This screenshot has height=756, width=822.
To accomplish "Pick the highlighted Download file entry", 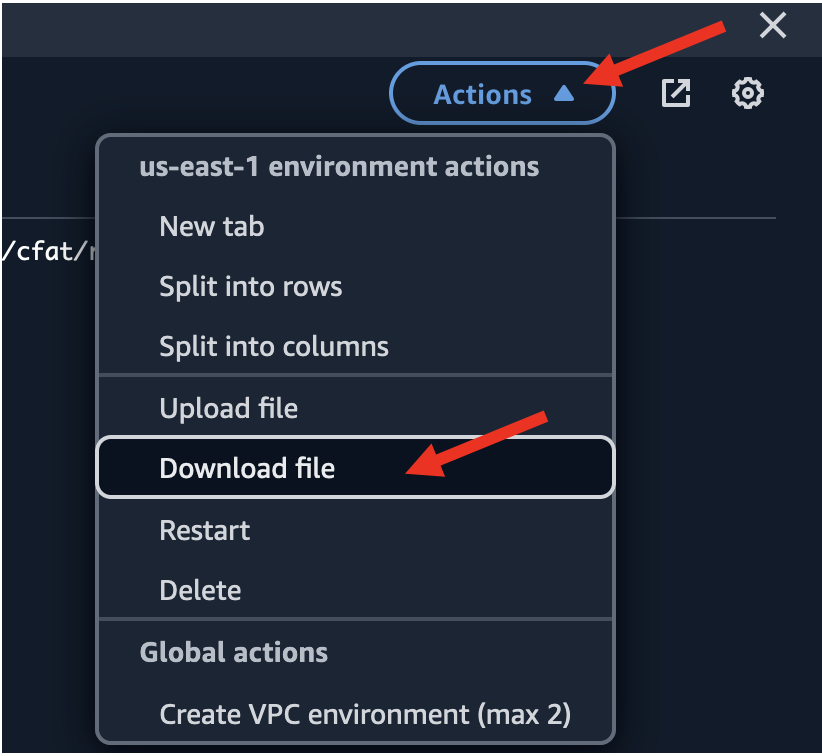I will point(247,468).
